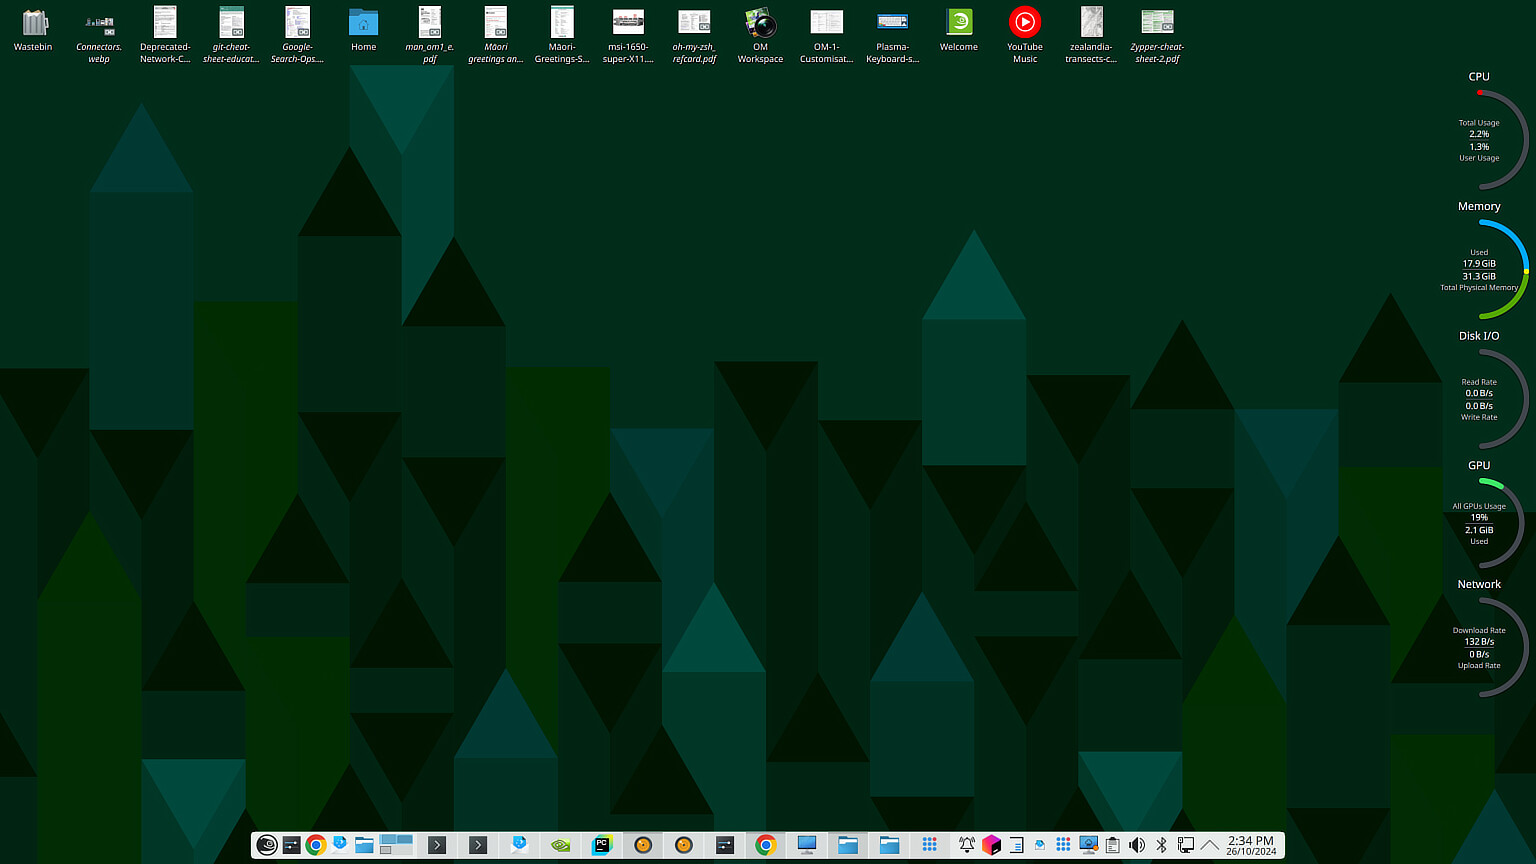
Task: Click the virtual desktop pager in the taskbar
Action: pos(396,845)
